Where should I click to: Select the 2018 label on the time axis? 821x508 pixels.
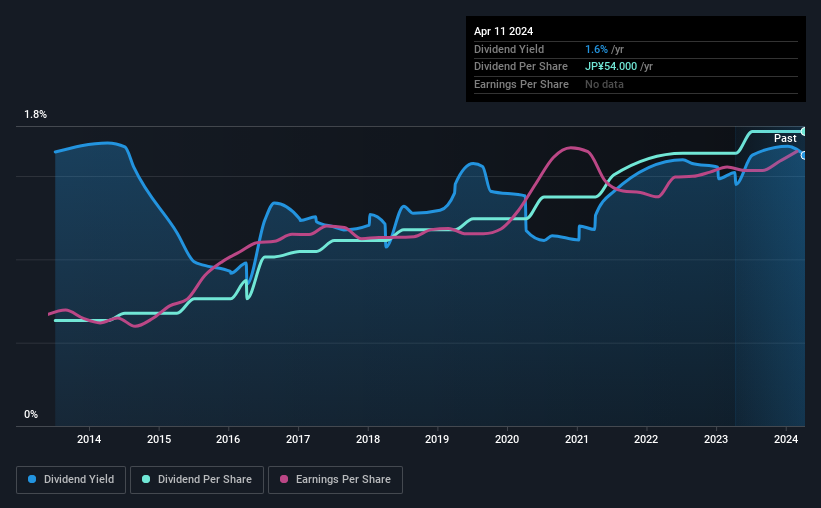368,439
